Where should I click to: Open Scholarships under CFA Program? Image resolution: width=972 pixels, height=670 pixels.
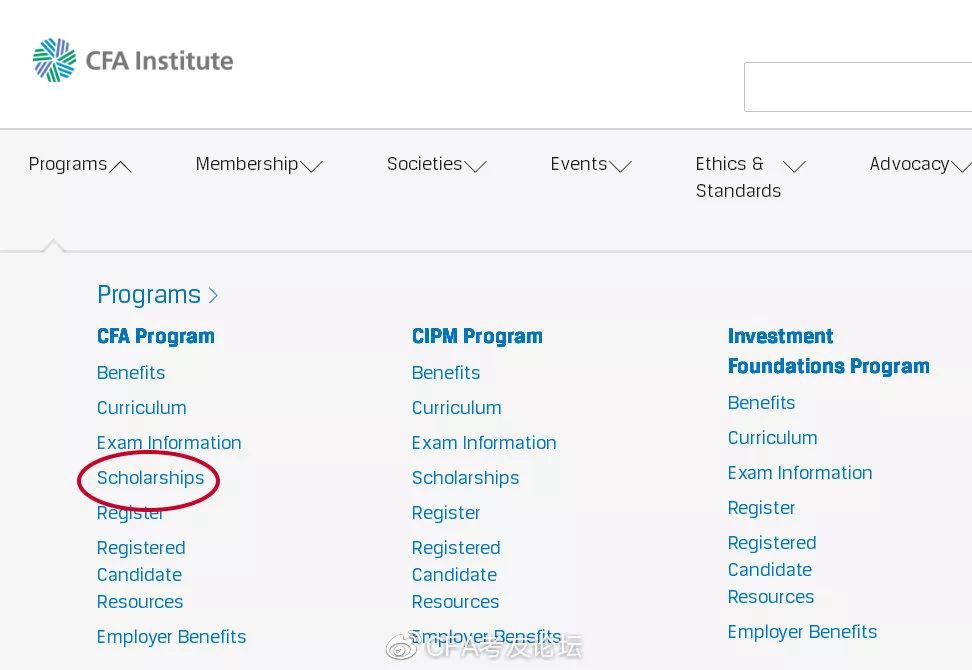click(150, 478)
